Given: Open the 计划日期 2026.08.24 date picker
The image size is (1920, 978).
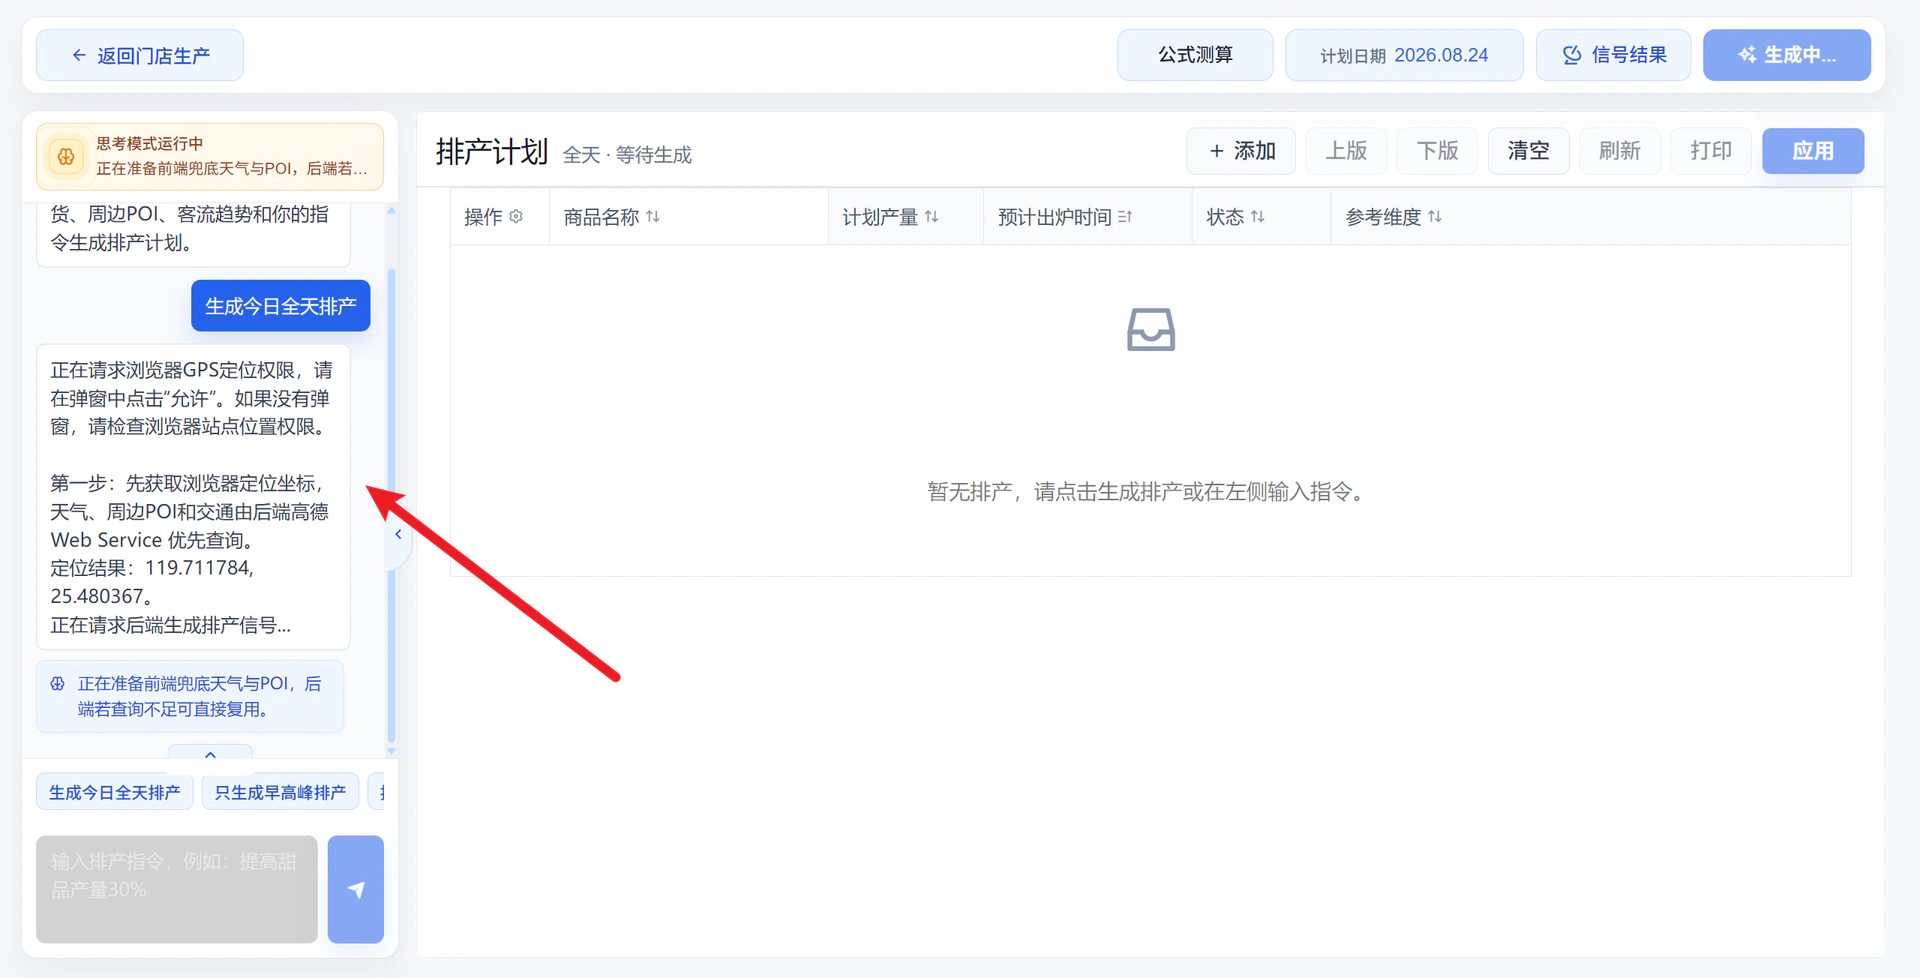Looking at the screenshot, I should [x=1404, y=55].
